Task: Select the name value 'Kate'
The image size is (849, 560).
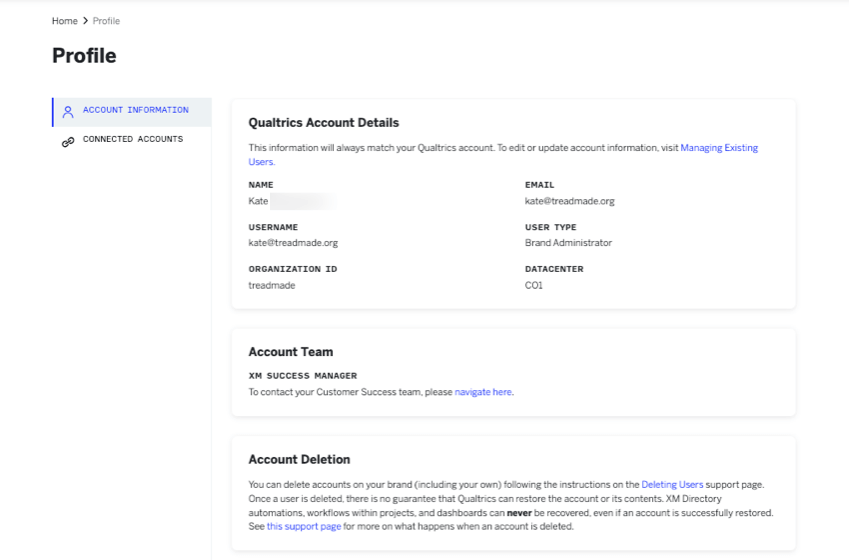Action: (258, 201)
